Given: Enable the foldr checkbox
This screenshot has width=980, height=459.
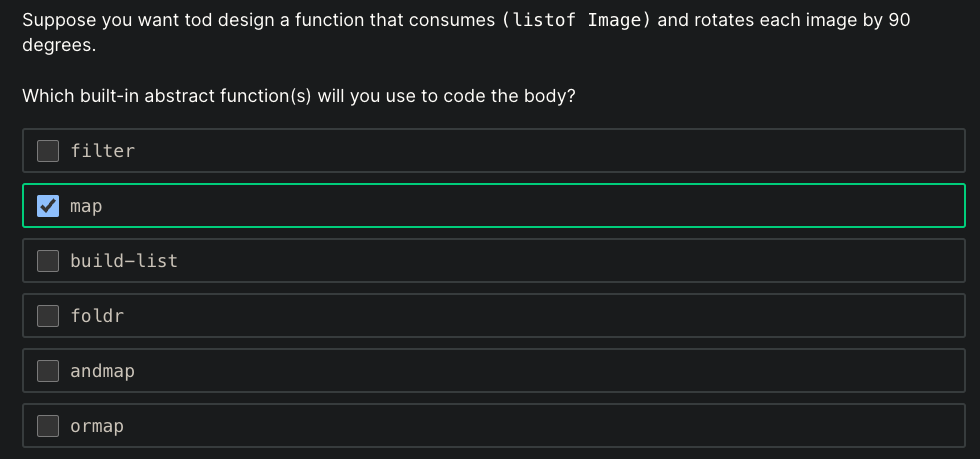Looking at the screenshot, I should pyautogui.click(x=48, y=316).
